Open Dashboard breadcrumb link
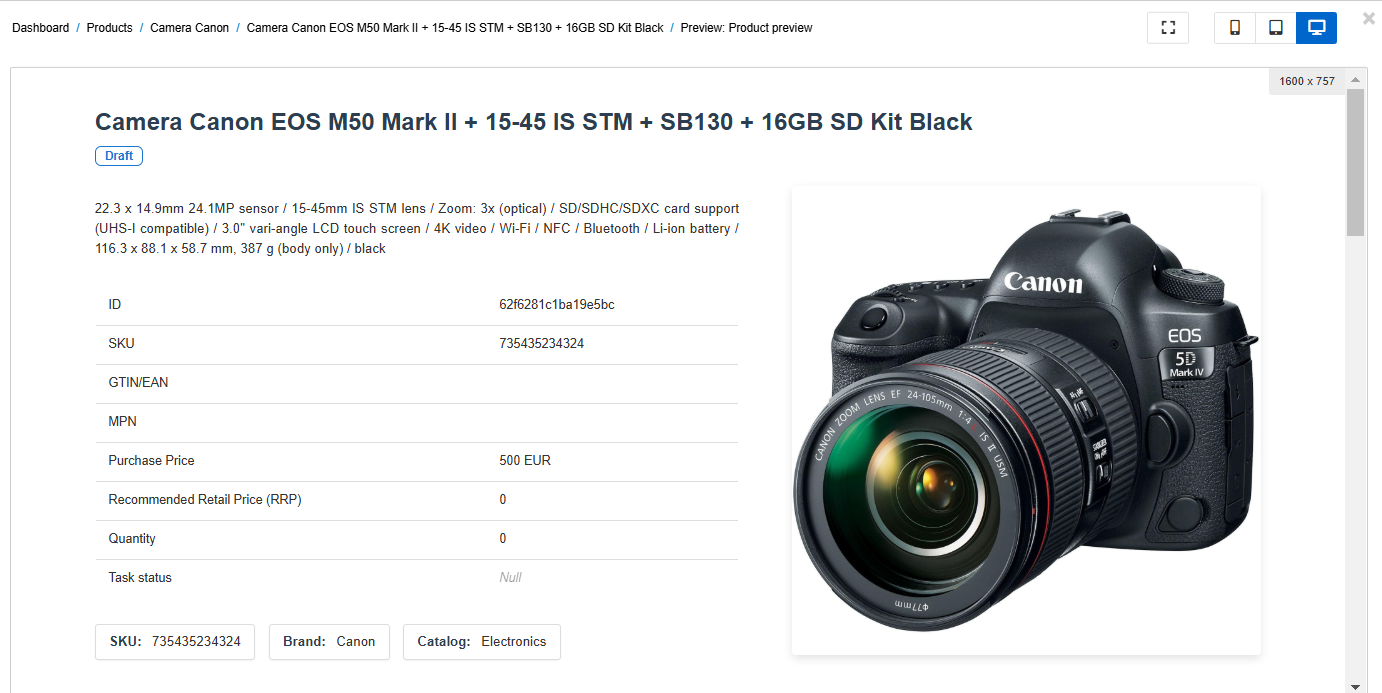The height and width of the screenshot is (693, 1382). coord(41,28)
